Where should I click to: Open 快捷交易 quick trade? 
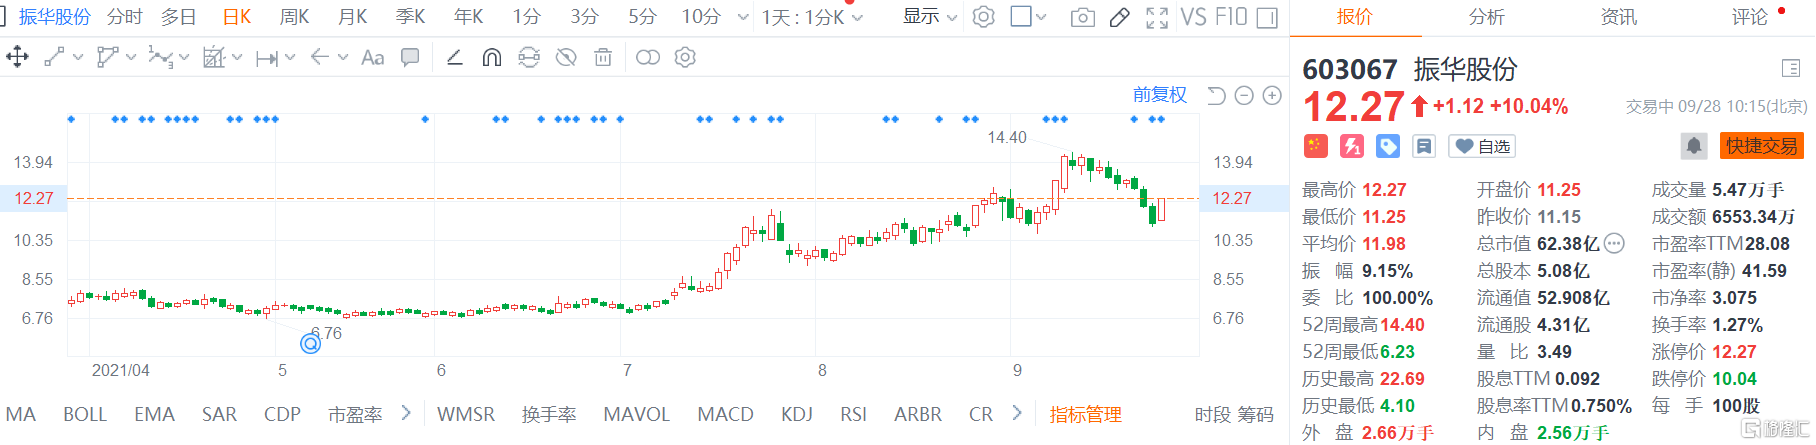click(x=1761, y=146)
